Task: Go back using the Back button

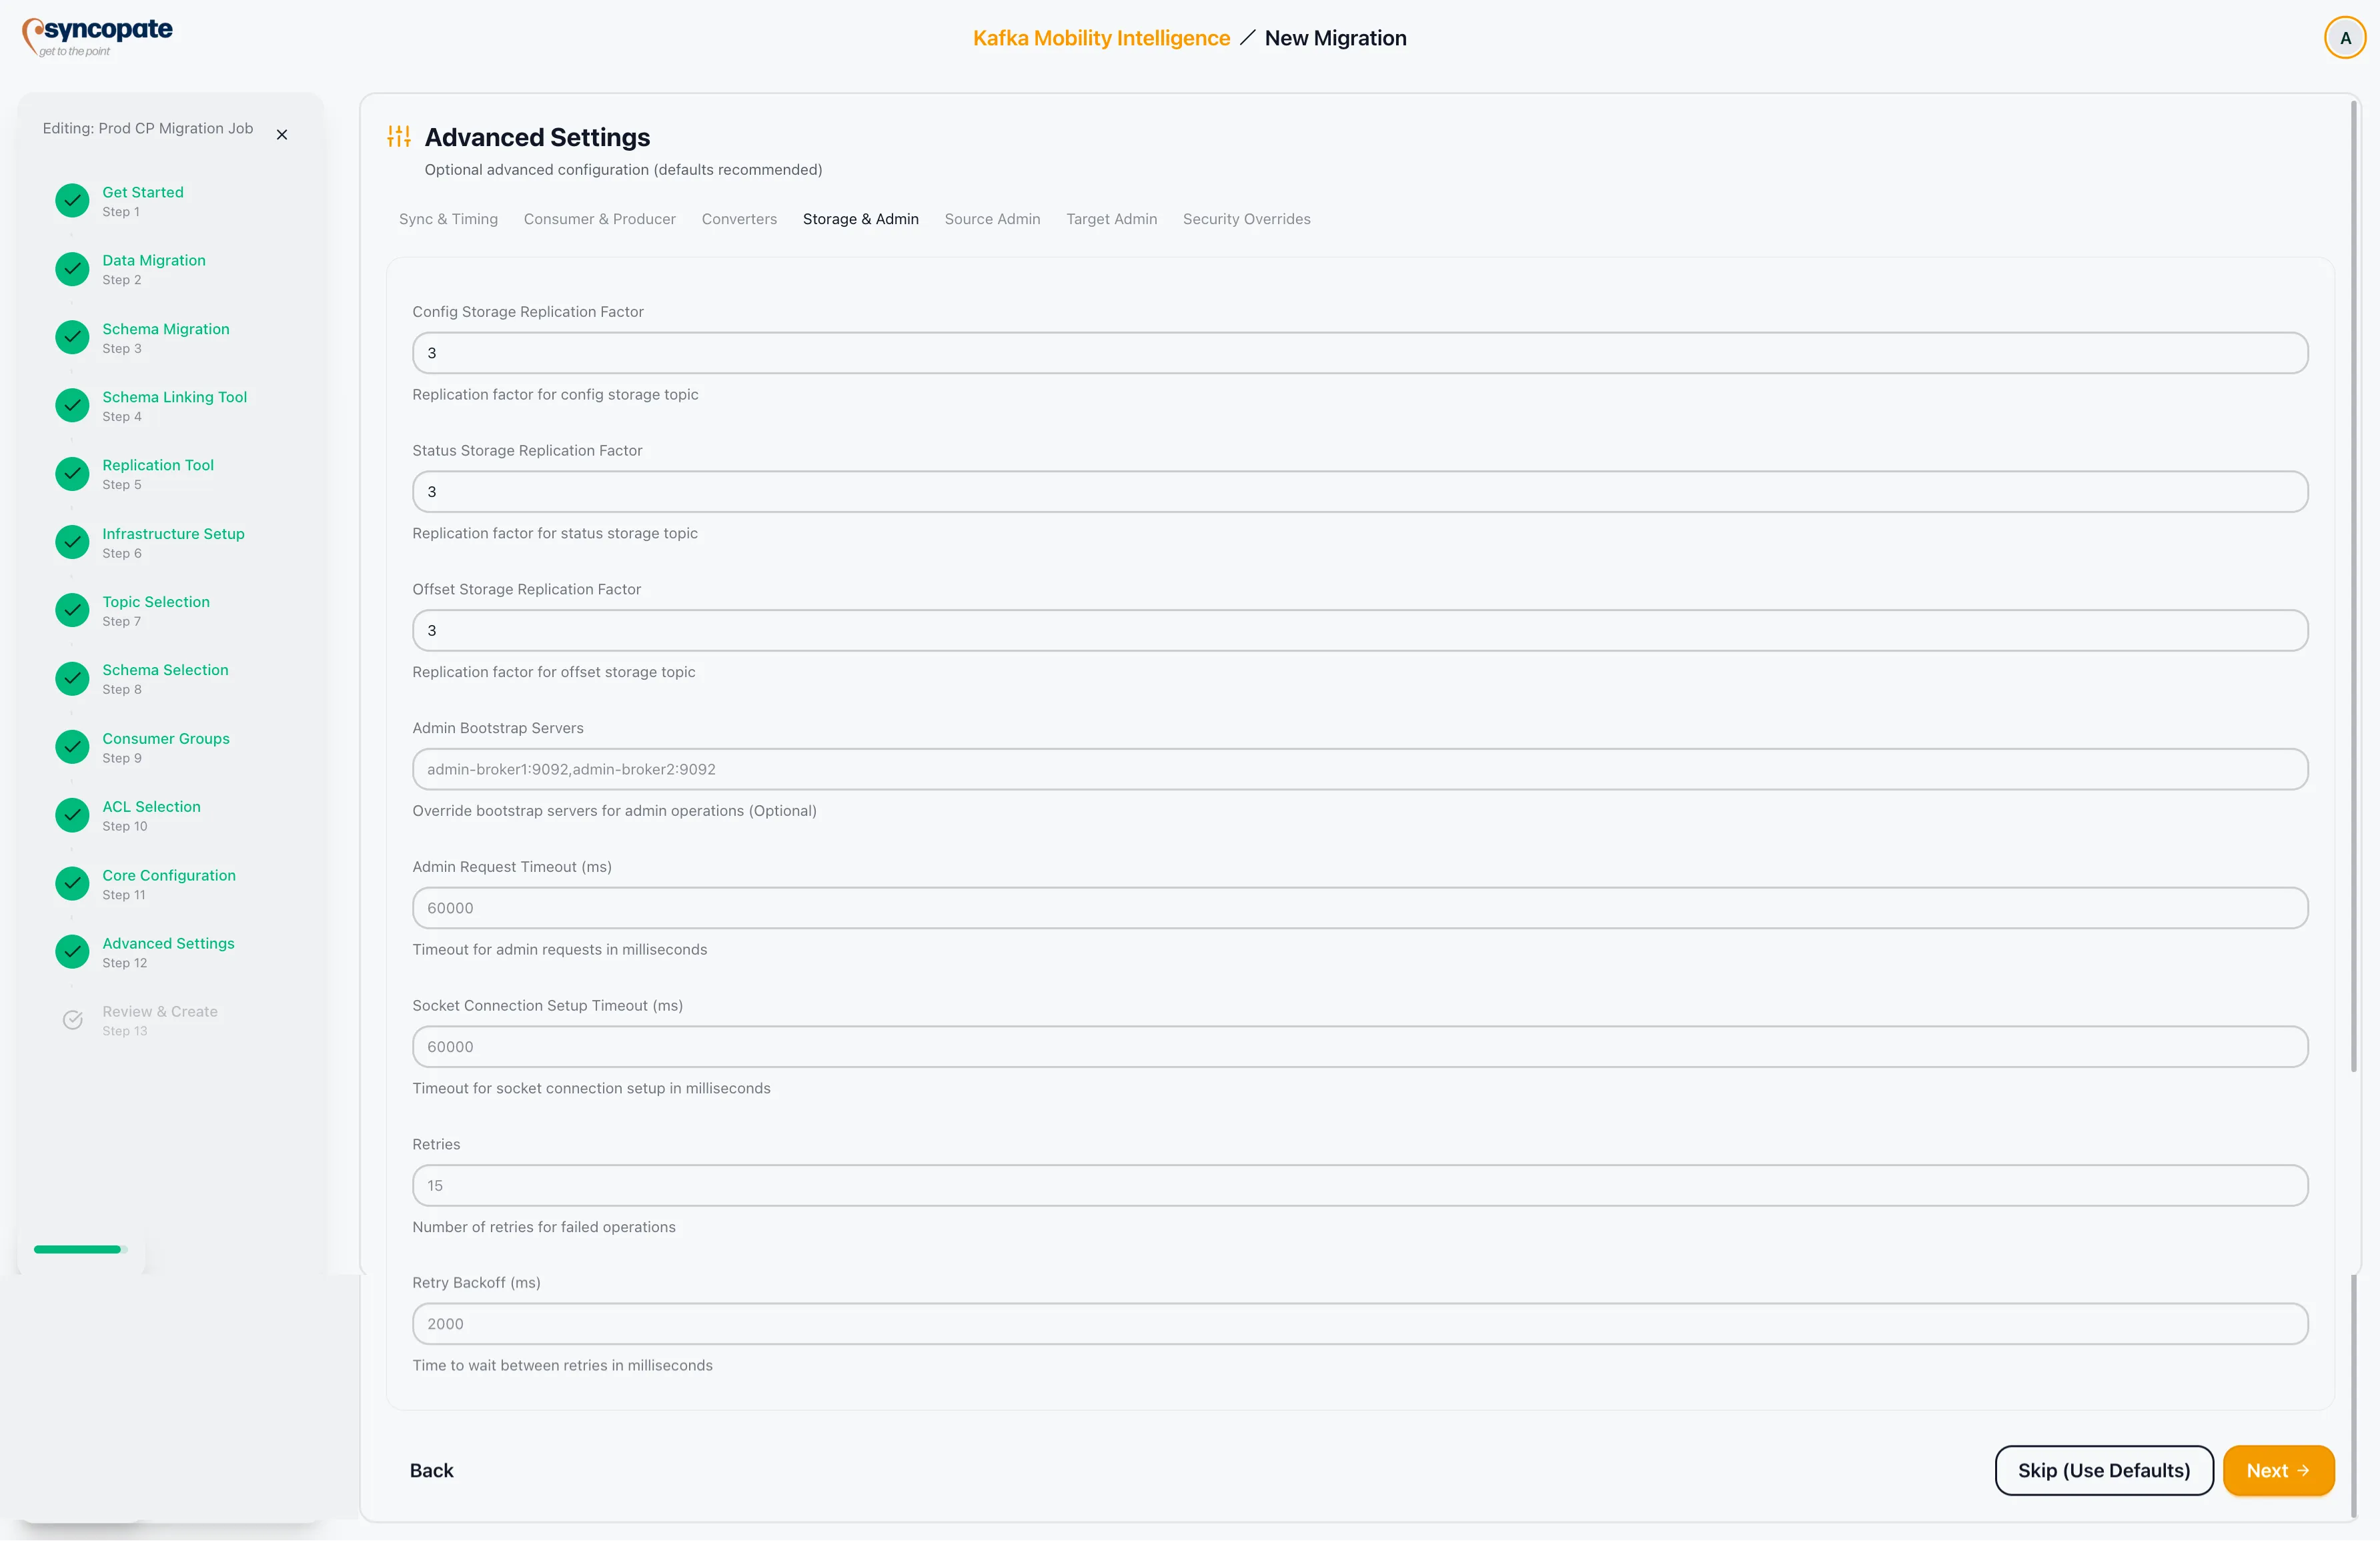Action: [x=431, y=1470]
